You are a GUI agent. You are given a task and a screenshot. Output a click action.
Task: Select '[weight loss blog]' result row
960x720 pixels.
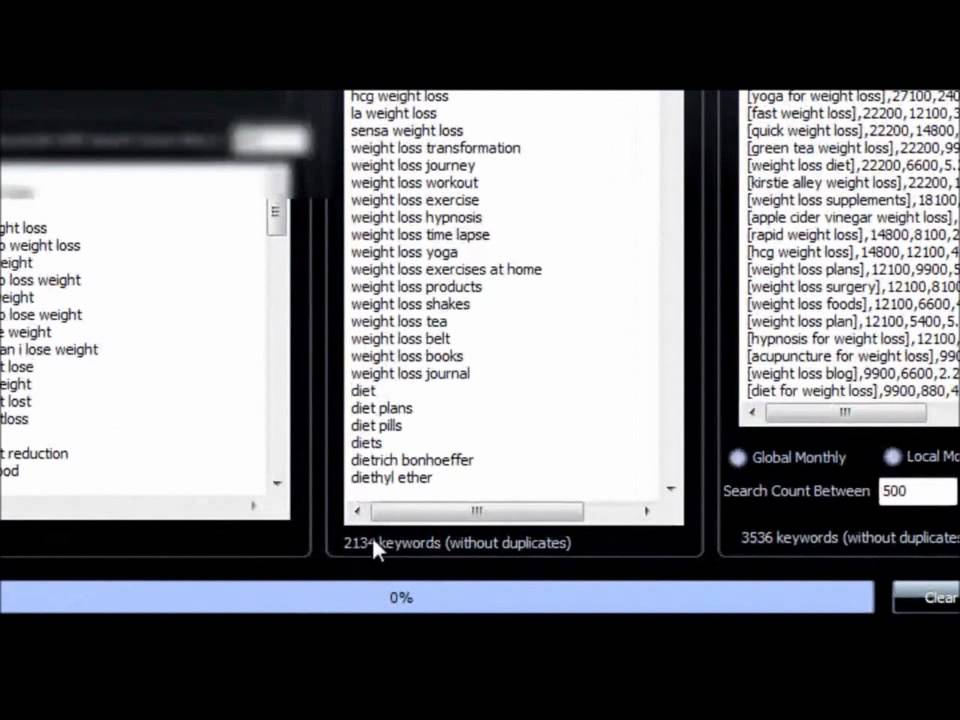pyautogui.click(x=853, y=373)
